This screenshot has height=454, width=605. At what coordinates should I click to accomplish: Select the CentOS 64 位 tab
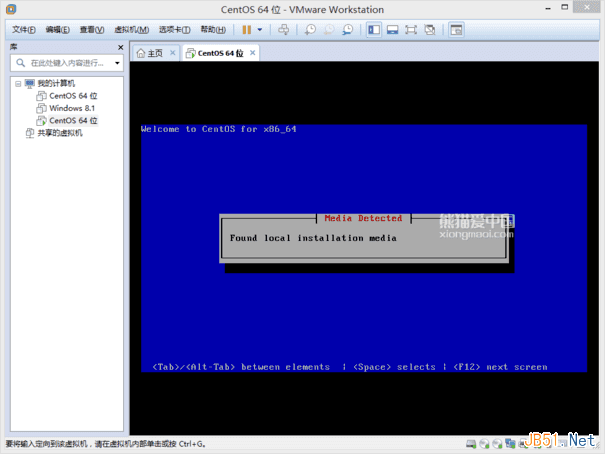click(220, 53)
